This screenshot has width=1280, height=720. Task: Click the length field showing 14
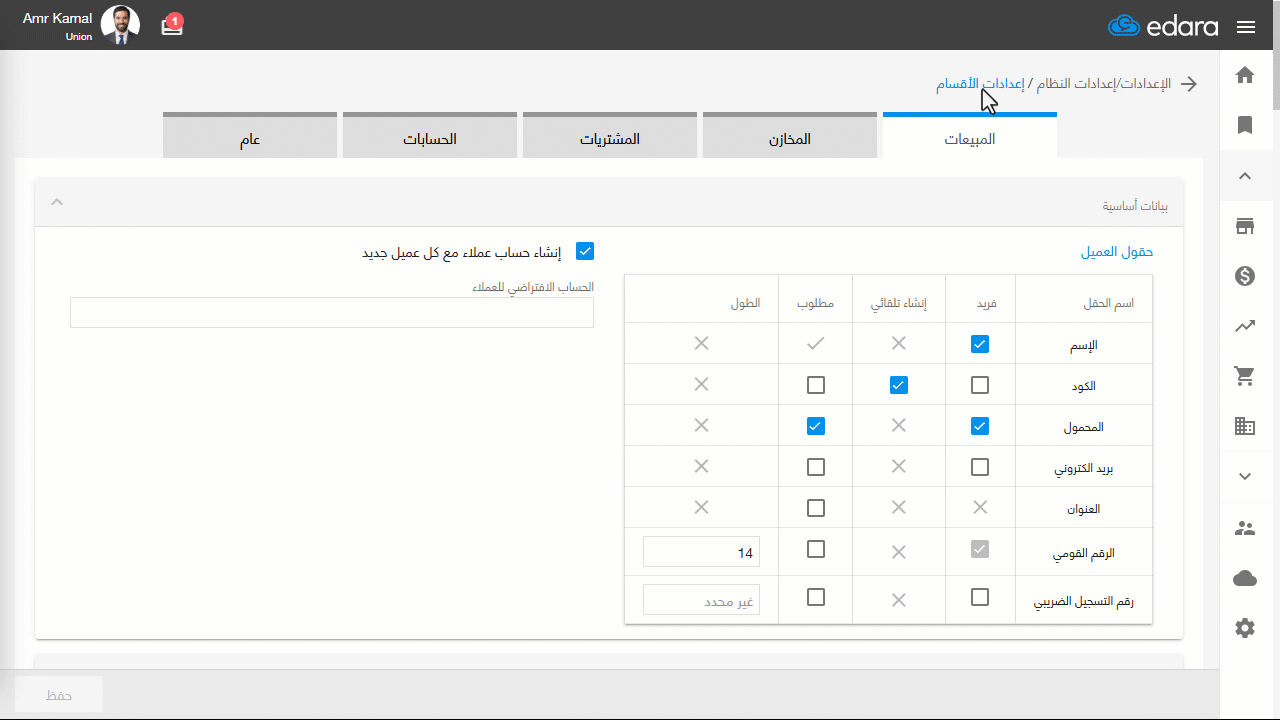[x=701, y=551]
